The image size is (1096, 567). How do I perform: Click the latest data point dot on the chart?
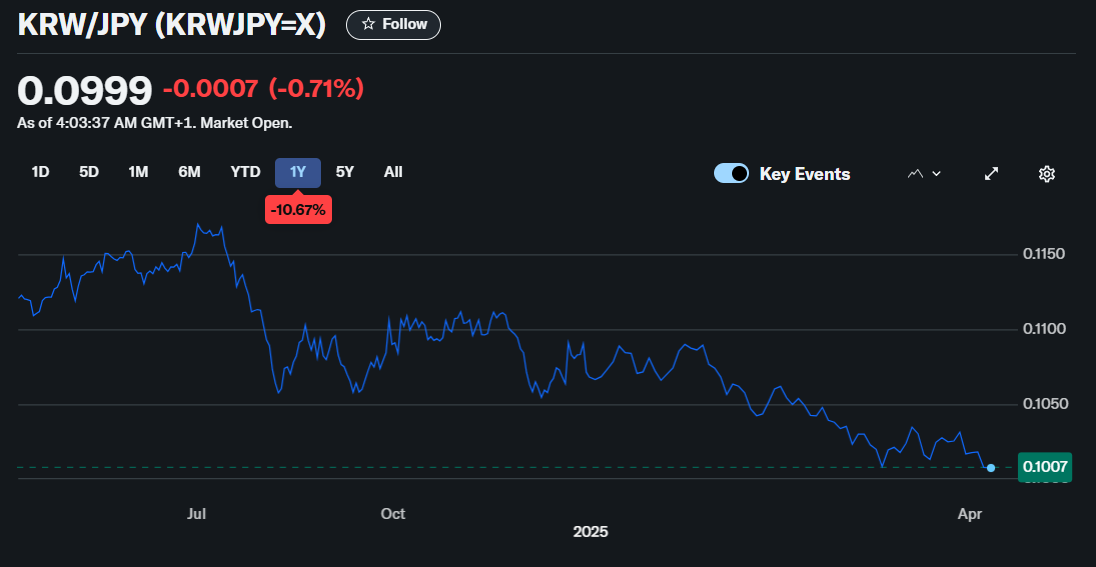click(990, 468)
